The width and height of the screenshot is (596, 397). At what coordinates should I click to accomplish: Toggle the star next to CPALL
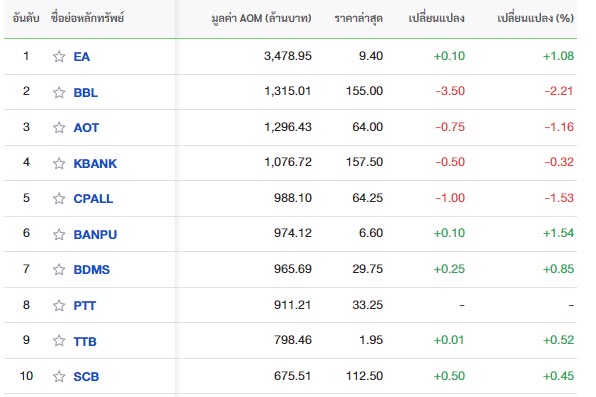click(x=59, y=198)
